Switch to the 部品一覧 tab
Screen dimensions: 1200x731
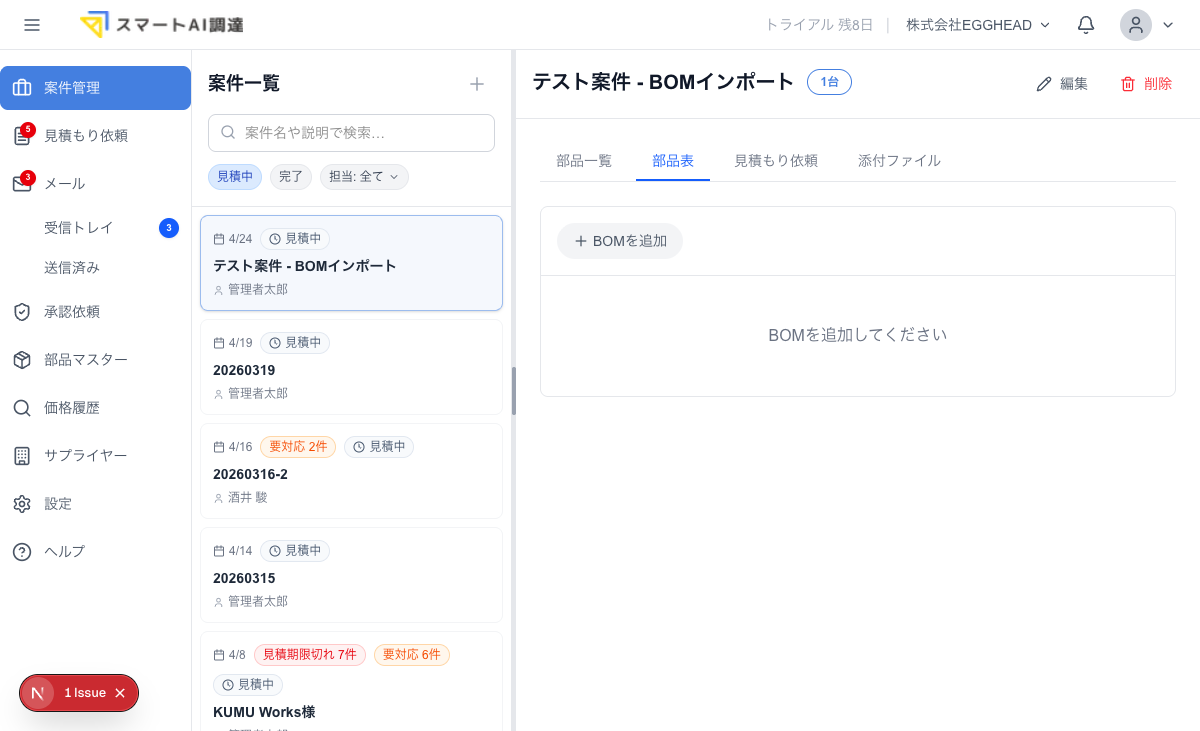pos(584,161)
